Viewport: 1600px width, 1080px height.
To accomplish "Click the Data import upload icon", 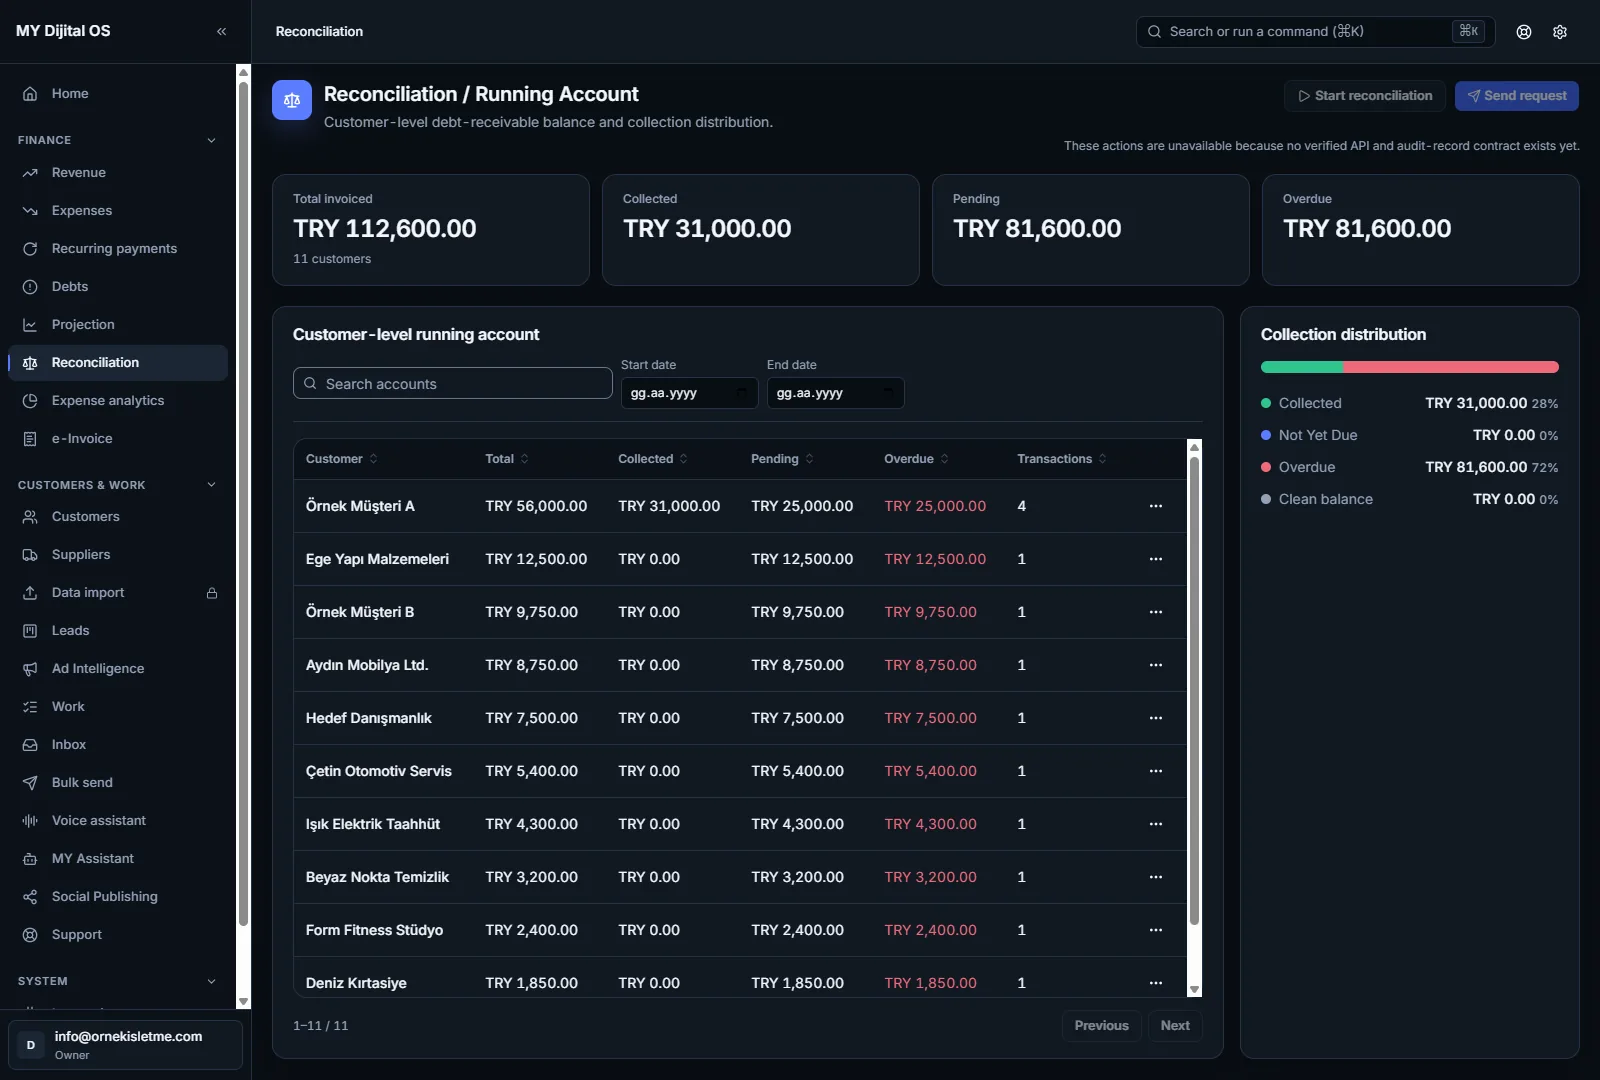I will coord(30,593).
